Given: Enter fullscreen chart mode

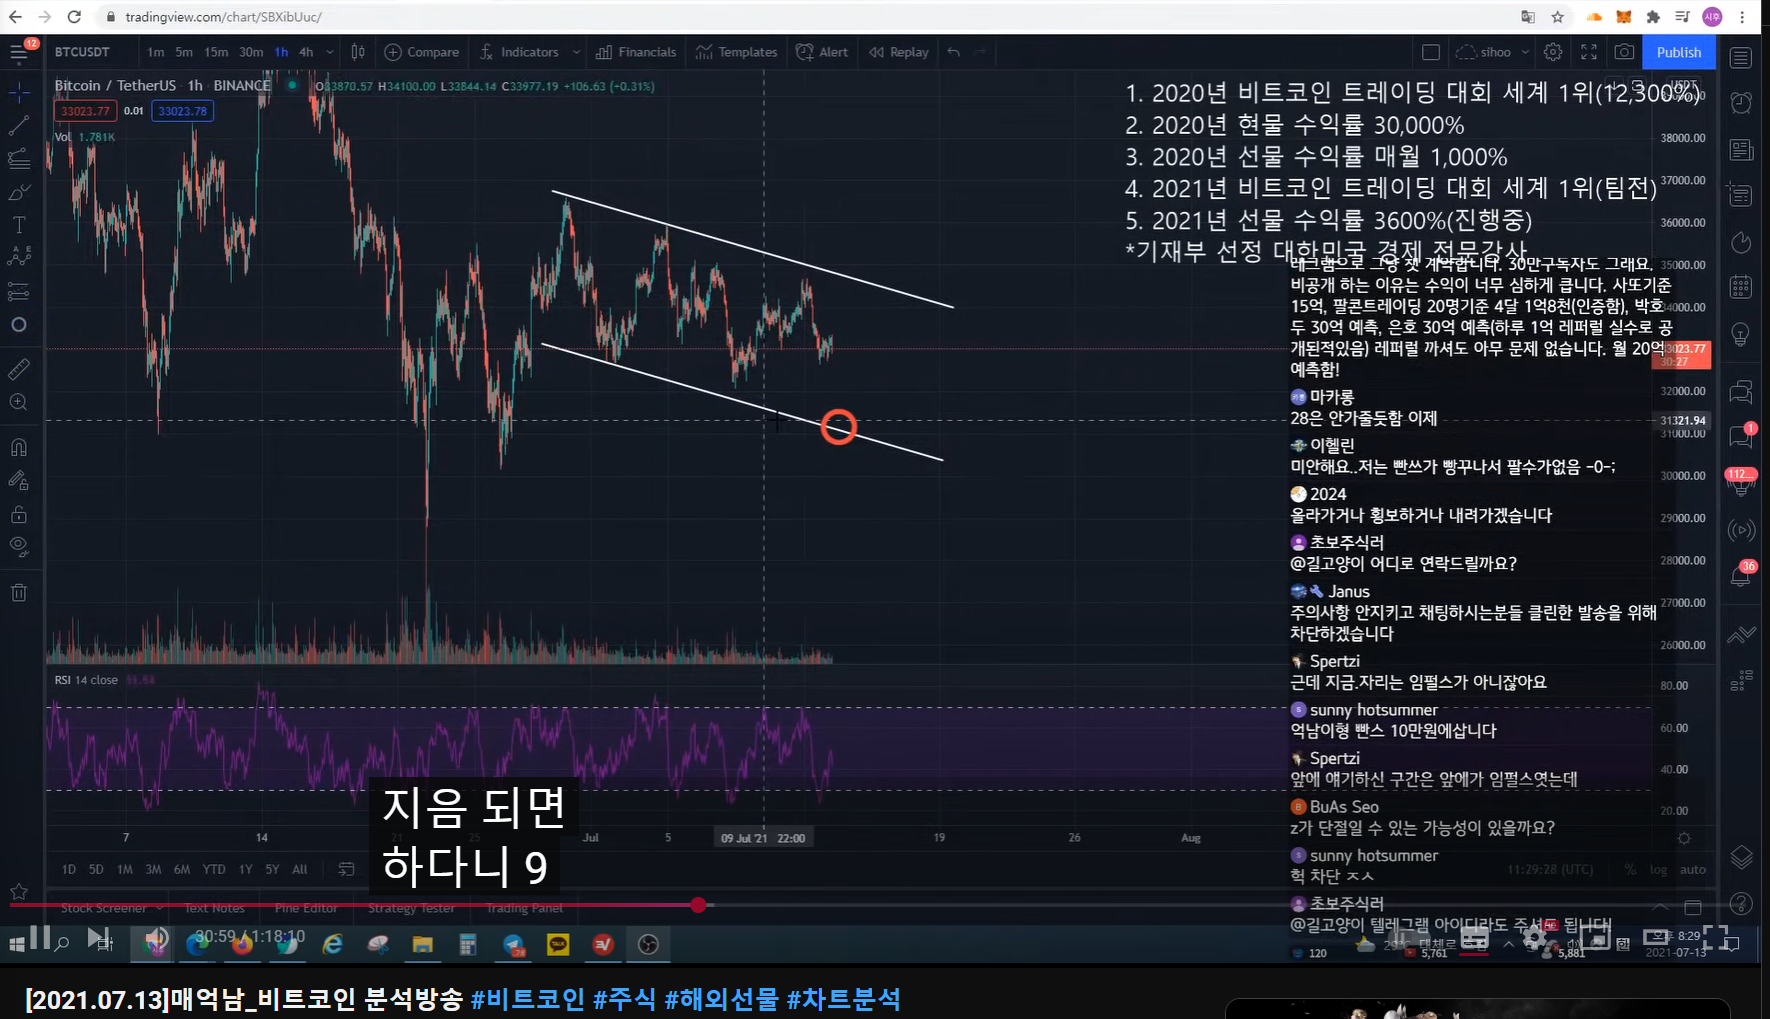Looking at the screenshot, I should pos(1589,52).
